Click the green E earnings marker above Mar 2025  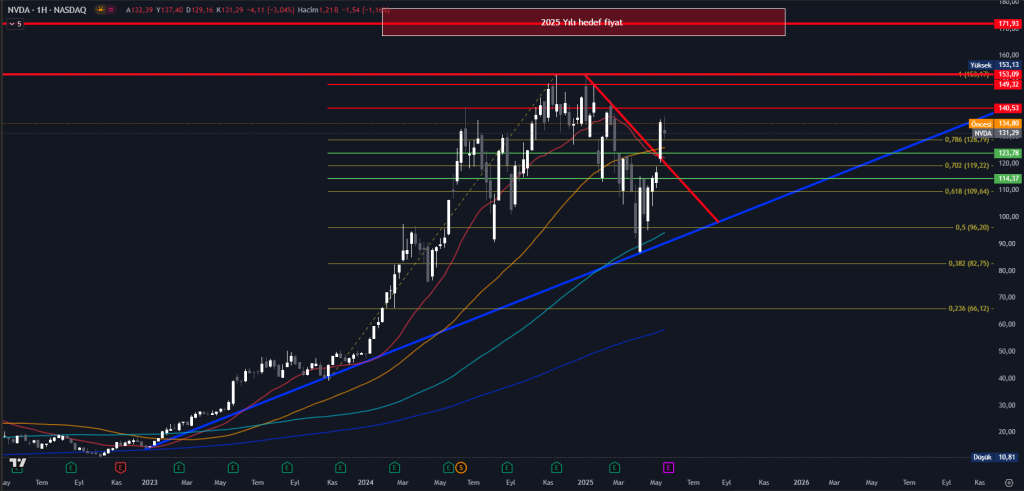614,467
